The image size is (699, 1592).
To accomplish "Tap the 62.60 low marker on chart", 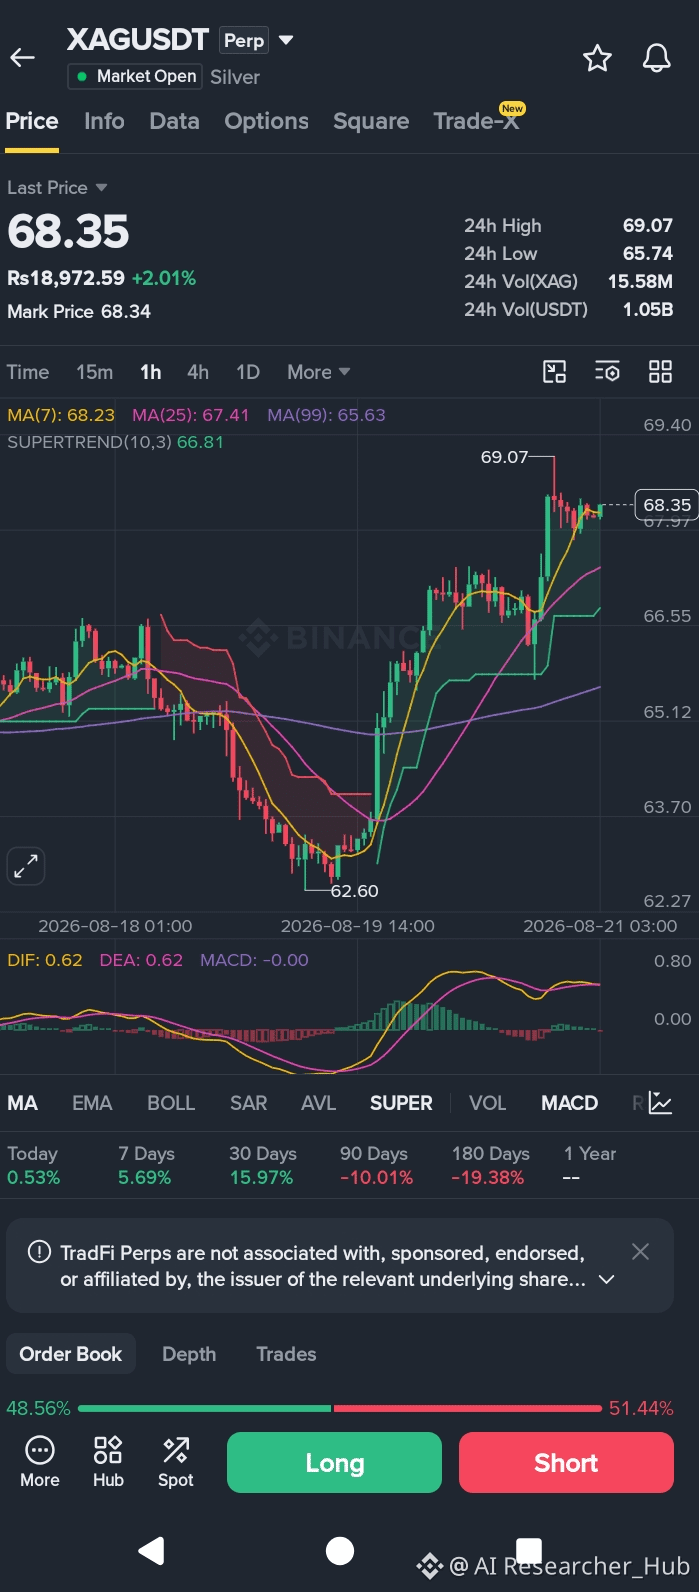I will click(354, 891).
